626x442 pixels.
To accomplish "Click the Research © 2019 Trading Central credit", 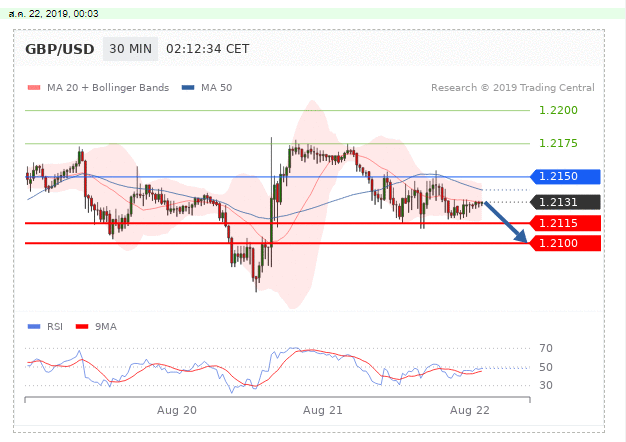I will (513, 87).
